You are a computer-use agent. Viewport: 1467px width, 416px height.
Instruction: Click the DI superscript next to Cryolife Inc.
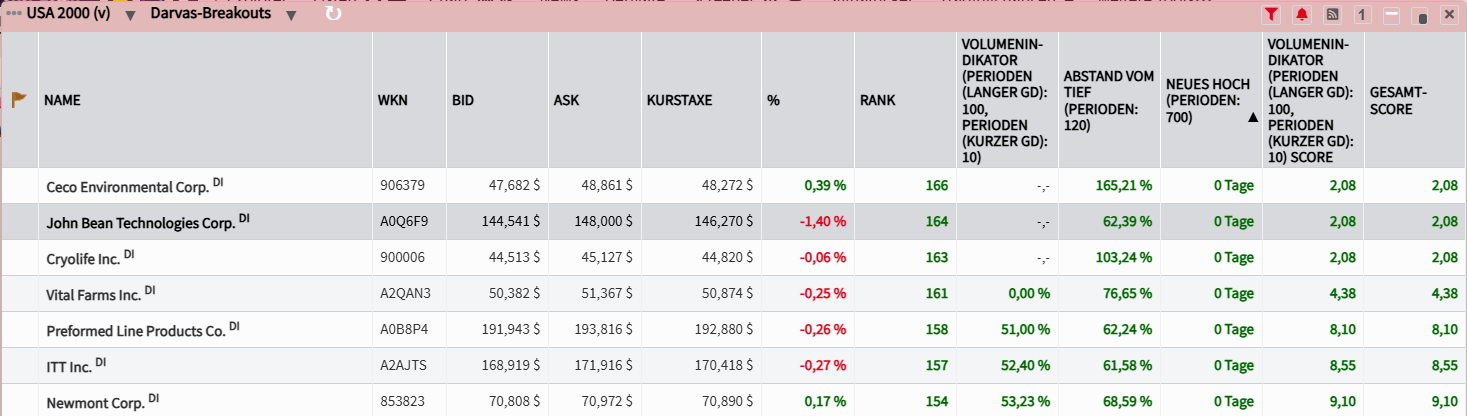(129, 254)
